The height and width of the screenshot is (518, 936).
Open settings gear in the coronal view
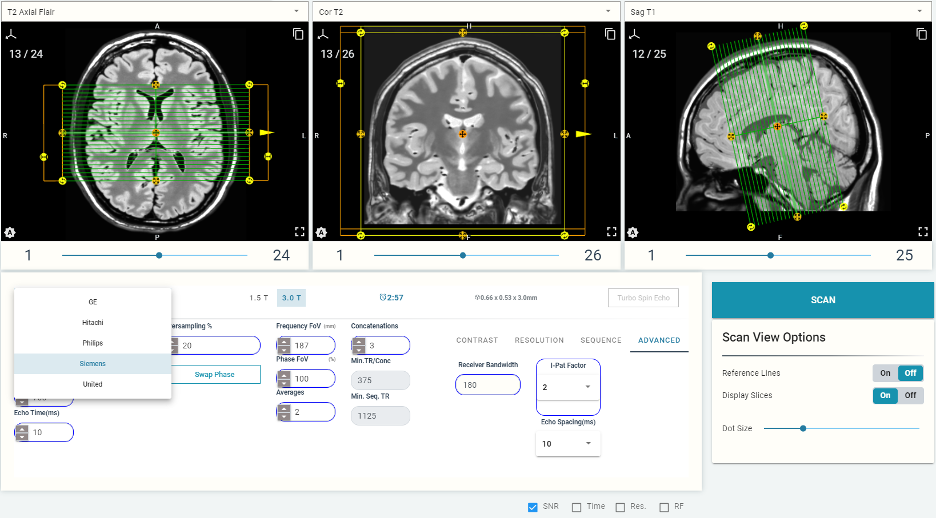tap(322, 232)
